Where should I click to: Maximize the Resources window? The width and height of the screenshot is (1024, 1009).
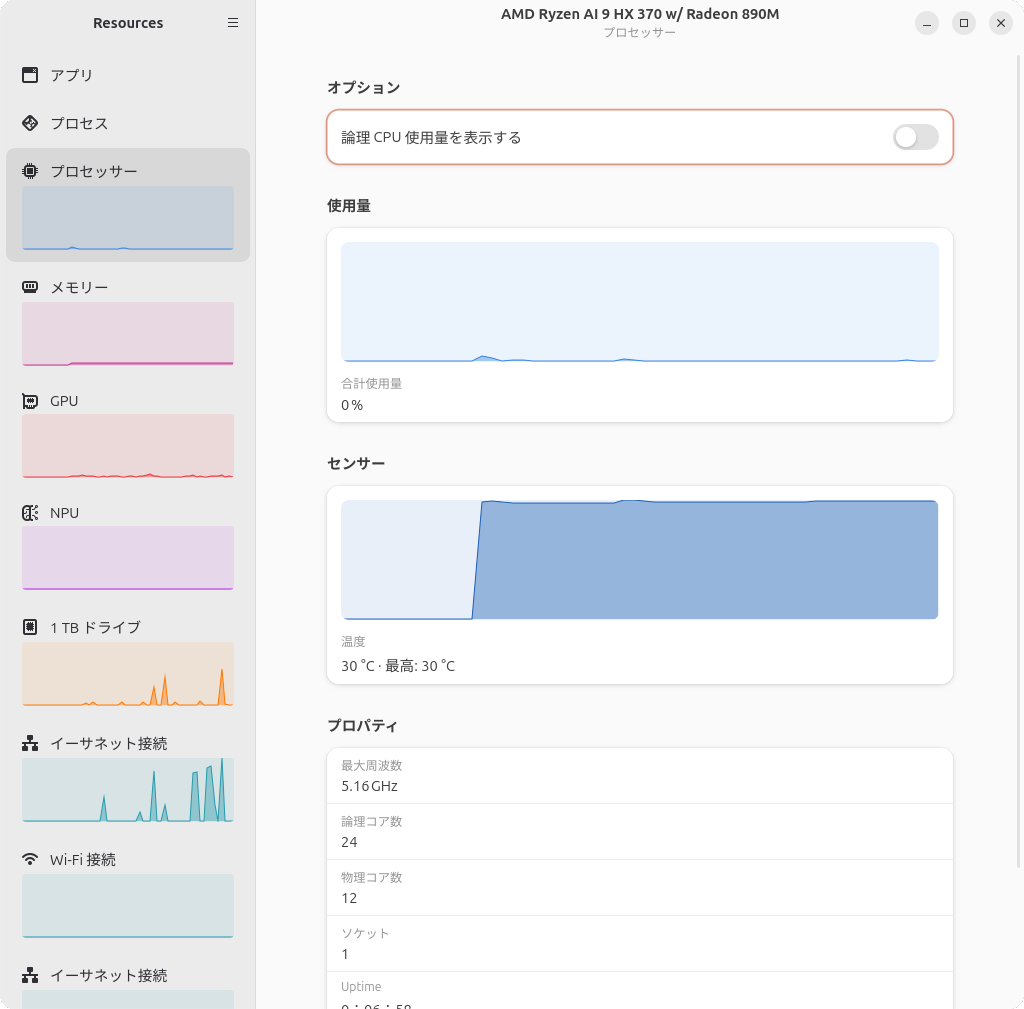click(963, 23)
